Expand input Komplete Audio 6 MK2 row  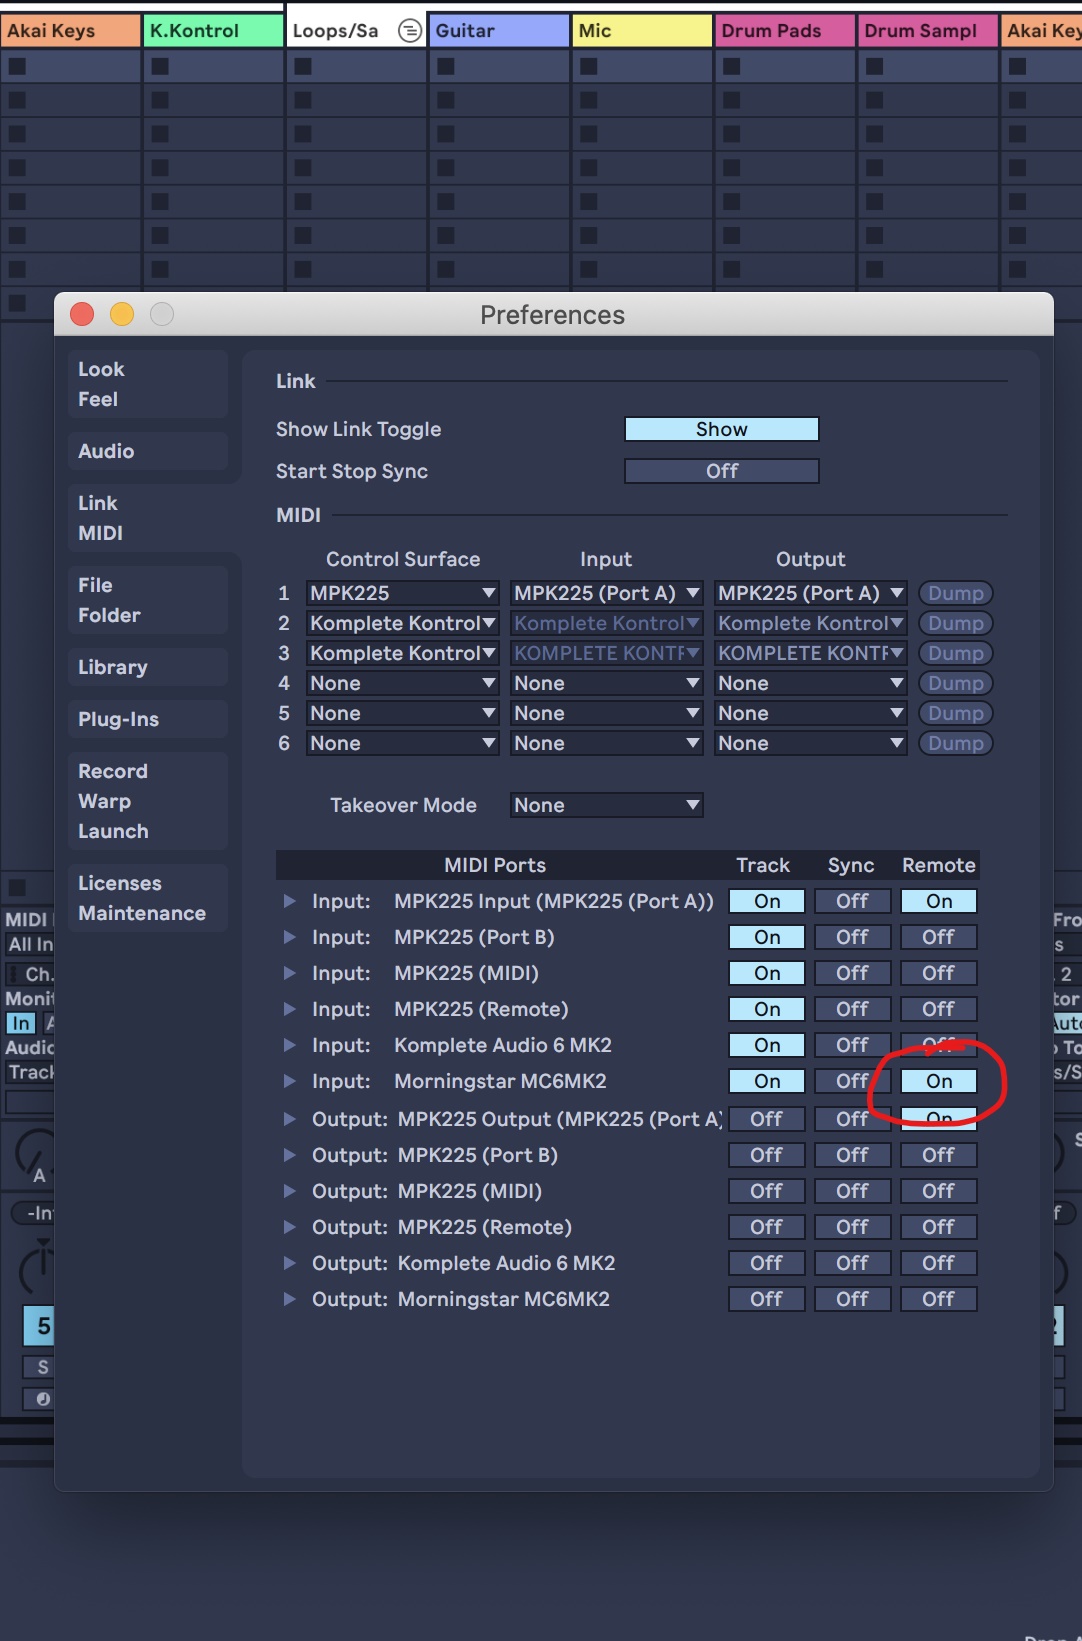pyautogui.click(x=289, y=1045)
